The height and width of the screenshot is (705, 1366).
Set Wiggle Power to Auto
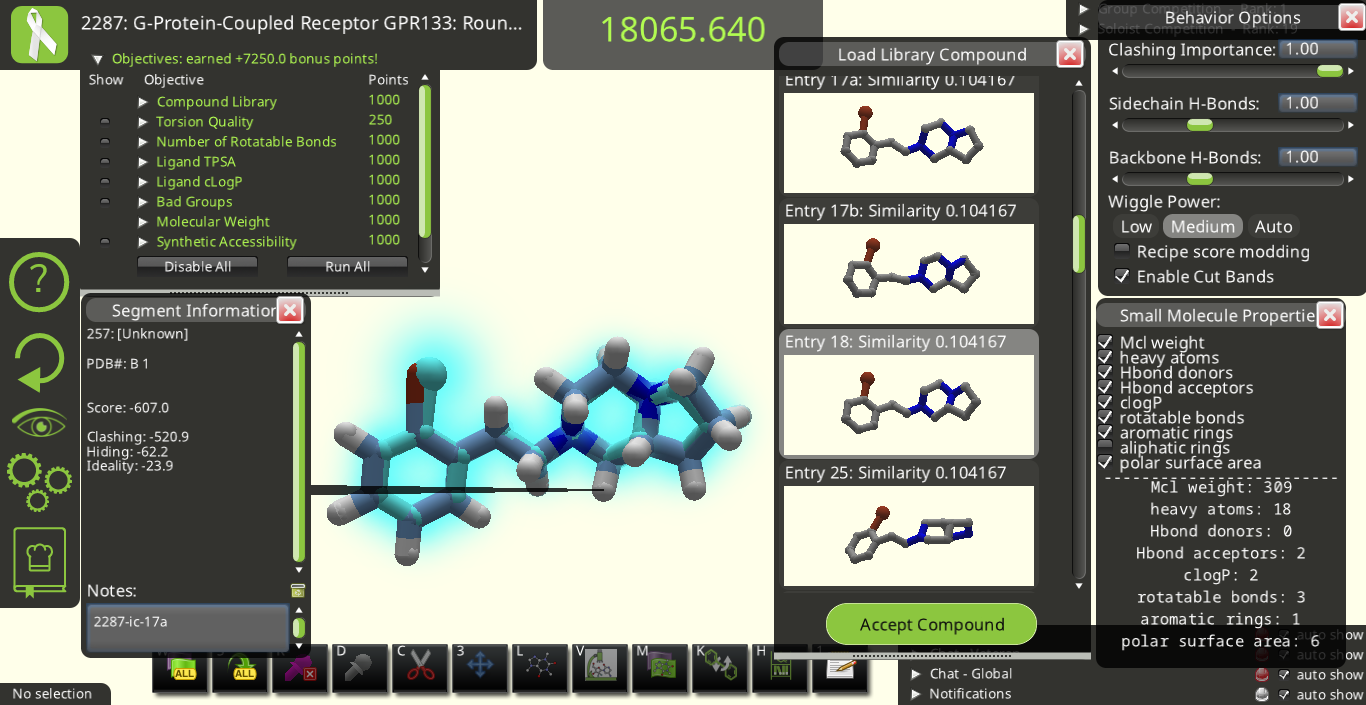[x=1273, y=227]
